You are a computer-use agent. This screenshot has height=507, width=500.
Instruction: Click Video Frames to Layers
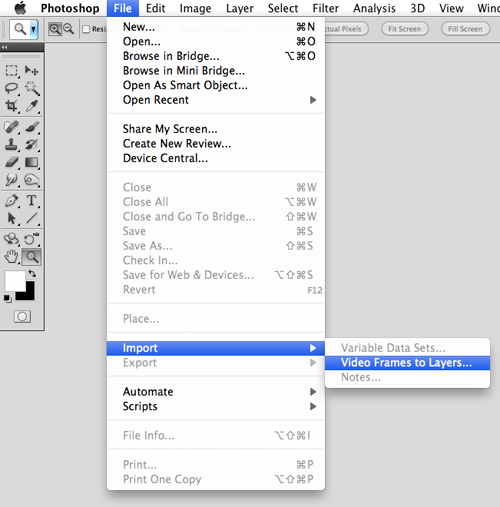point(407,362)
